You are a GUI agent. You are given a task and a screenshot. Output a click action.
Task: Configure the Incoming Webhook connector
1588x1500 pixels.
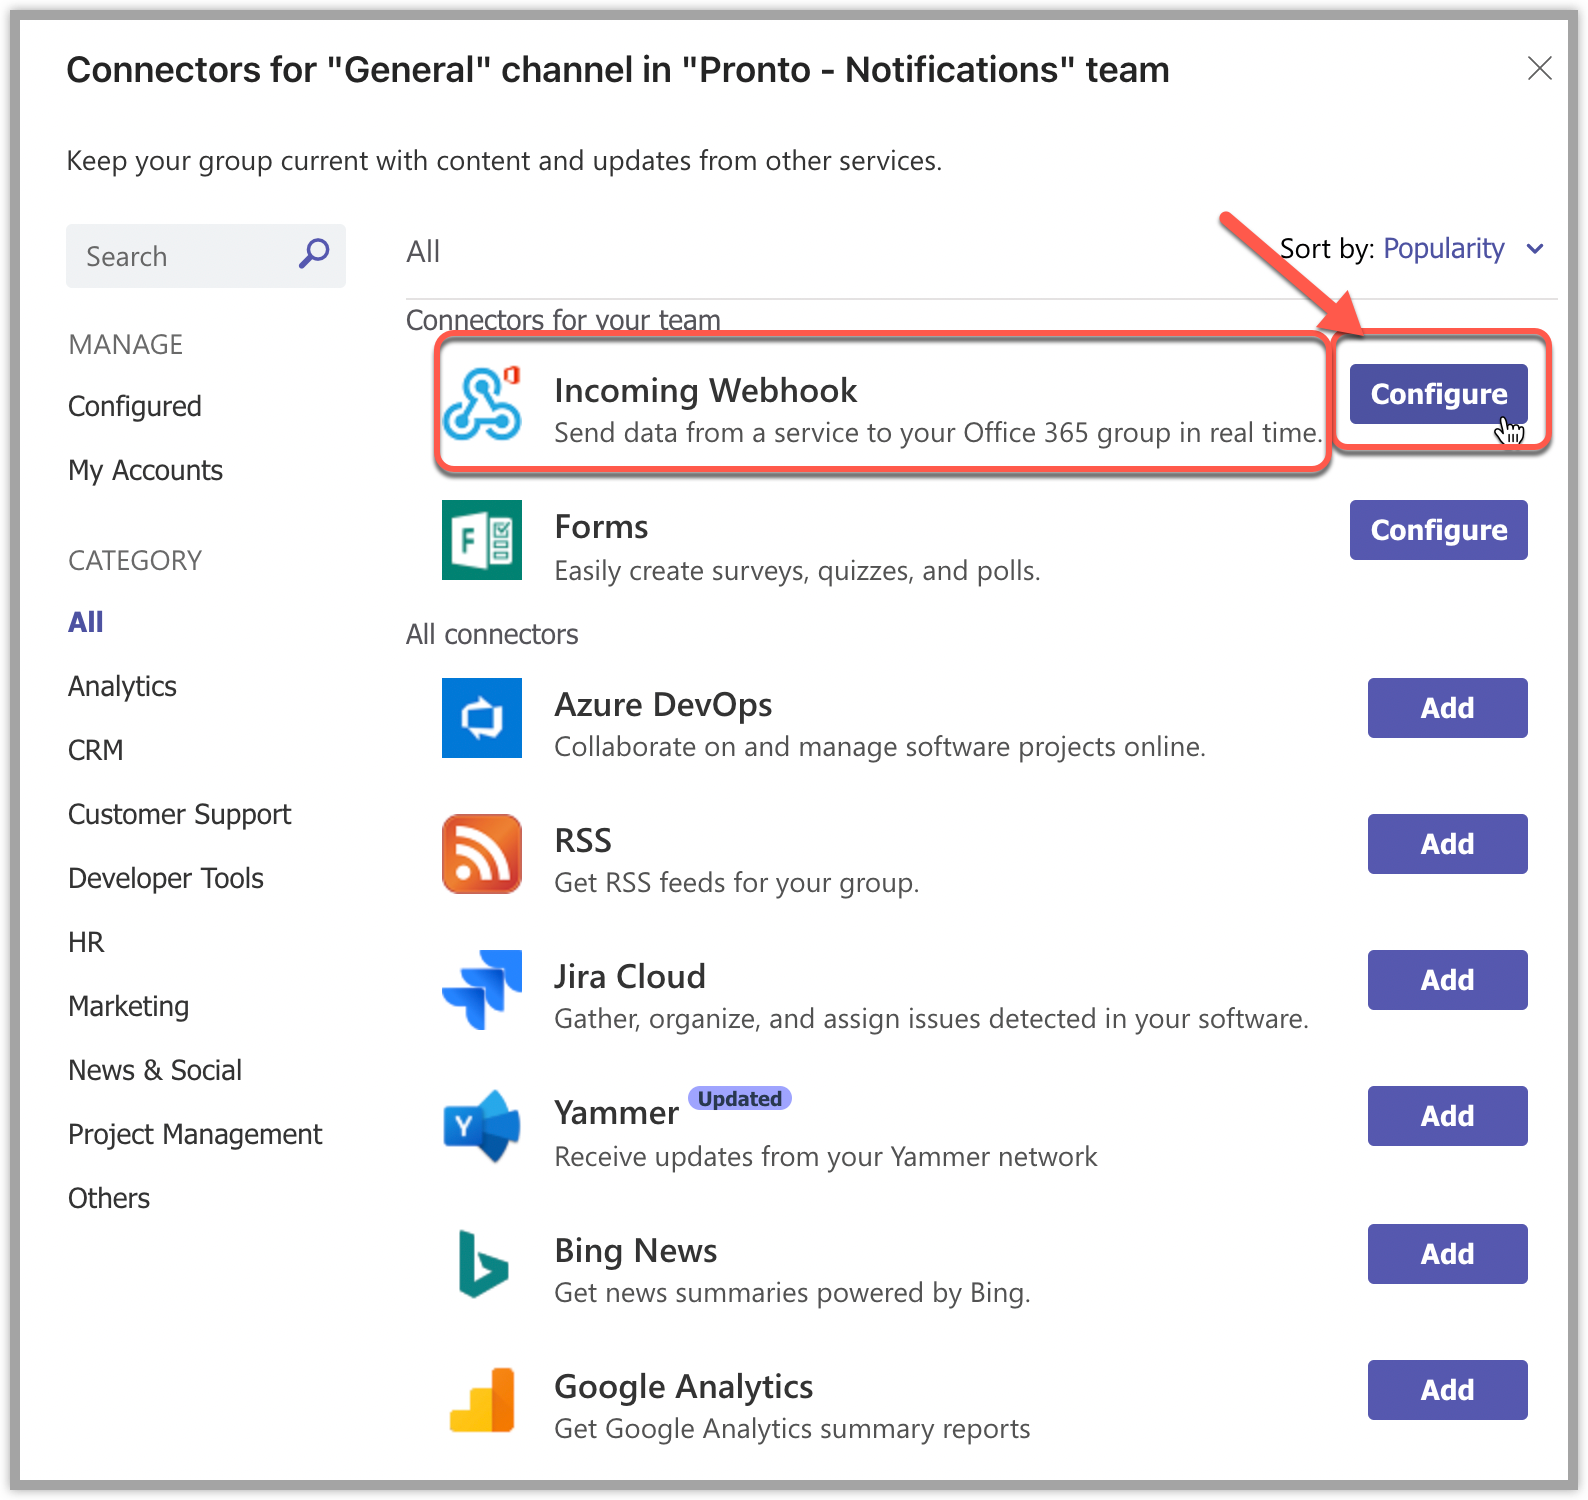coord(1439,394)
